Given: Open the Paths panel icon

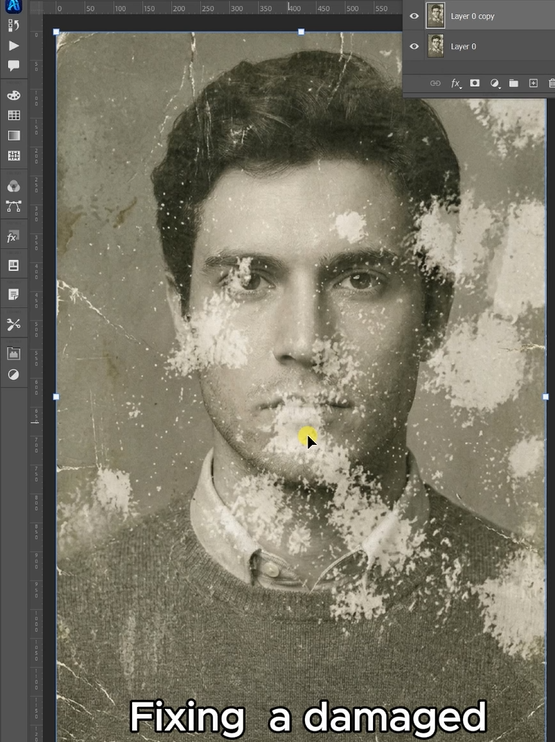Looking at the screenshot, I should 14,206.
